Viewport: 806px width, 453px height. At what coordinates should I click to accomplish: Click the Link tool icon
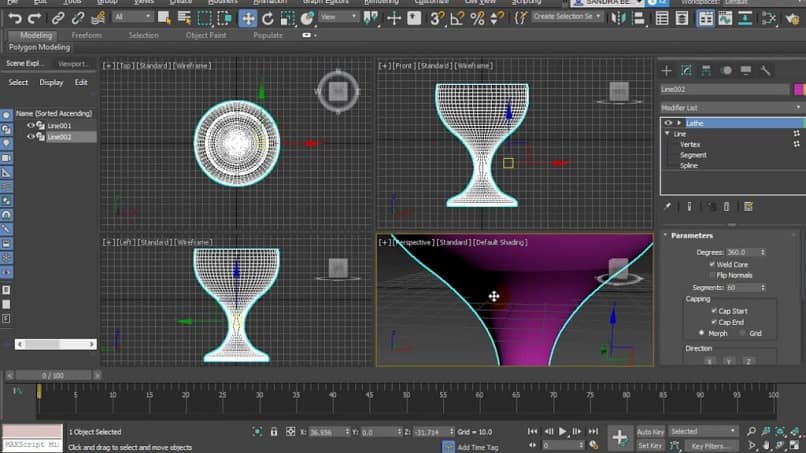(x=59, y=18)
